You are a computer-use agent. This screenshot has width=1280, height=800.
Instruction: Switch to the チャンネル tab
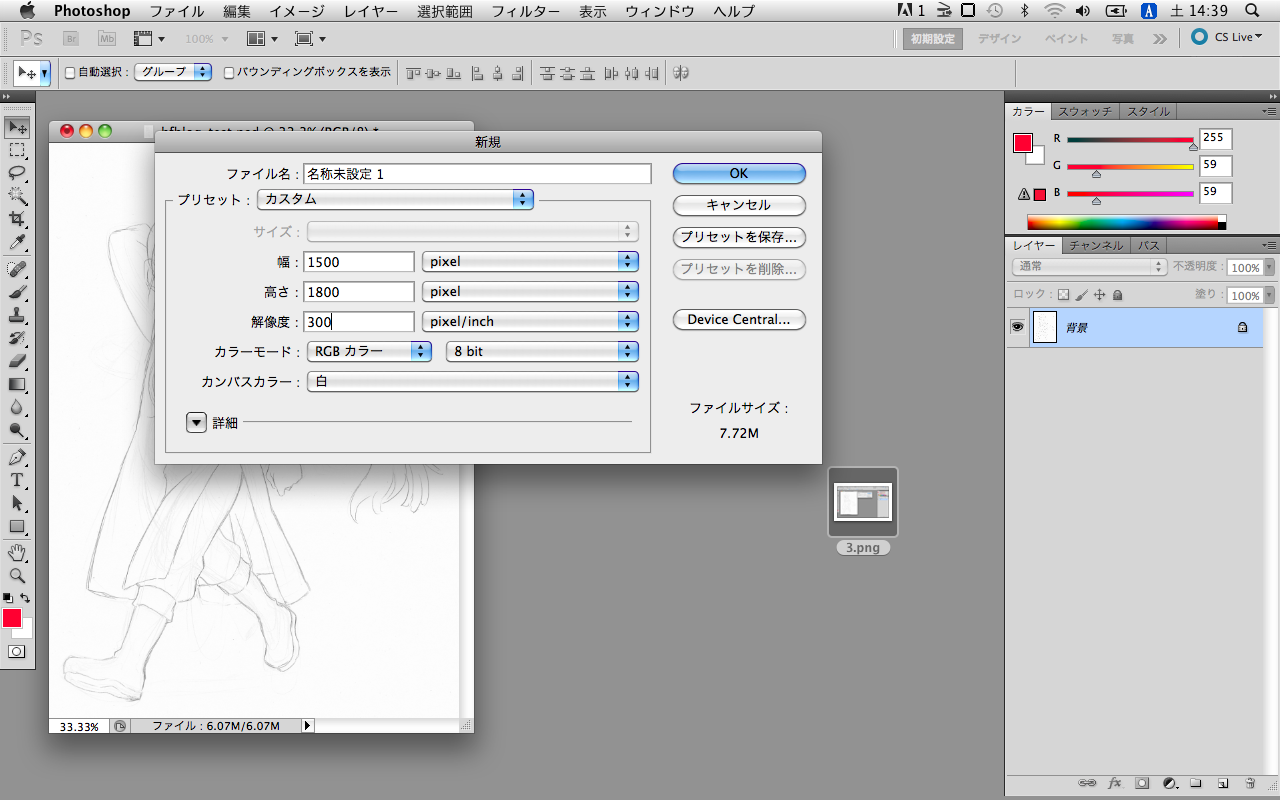tap(1096, 245)
